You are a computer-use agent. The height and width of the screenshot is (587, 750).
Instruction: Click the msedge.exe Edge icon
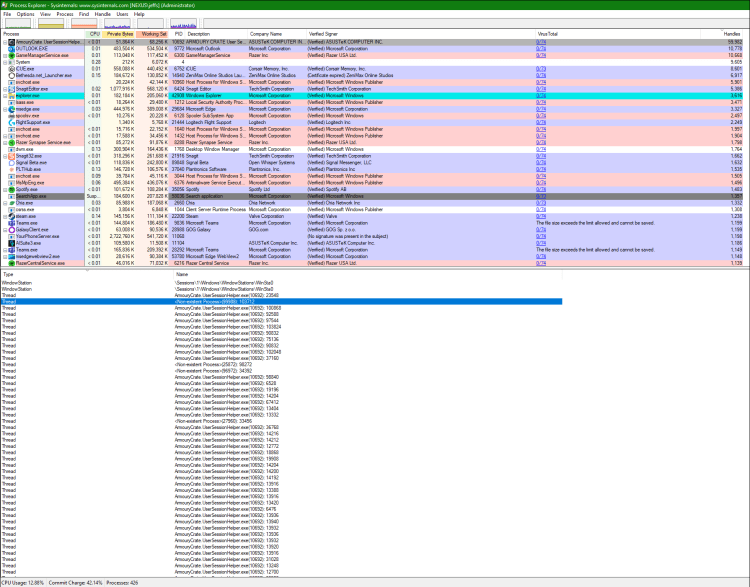point(11,109)
